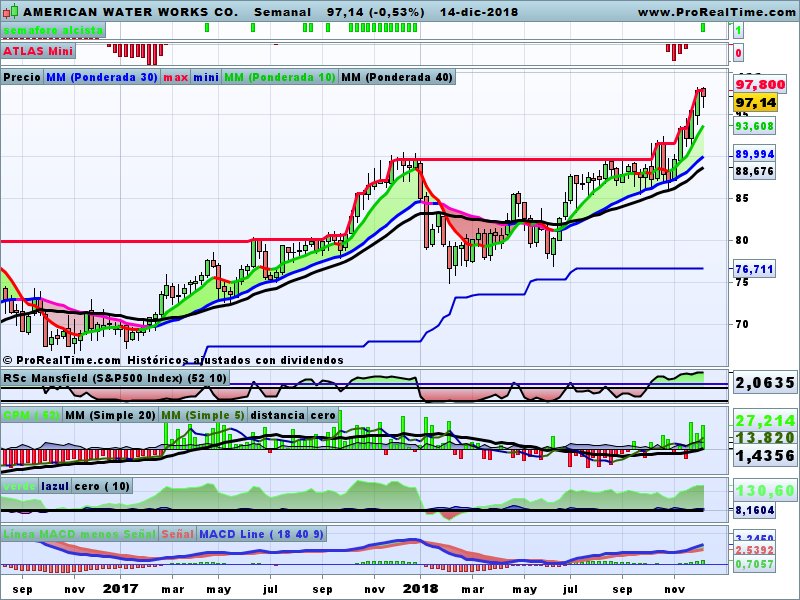Click the red 0 ATLAS Mini value tag
The image size is (800, 600).
[x=738, y=53]
